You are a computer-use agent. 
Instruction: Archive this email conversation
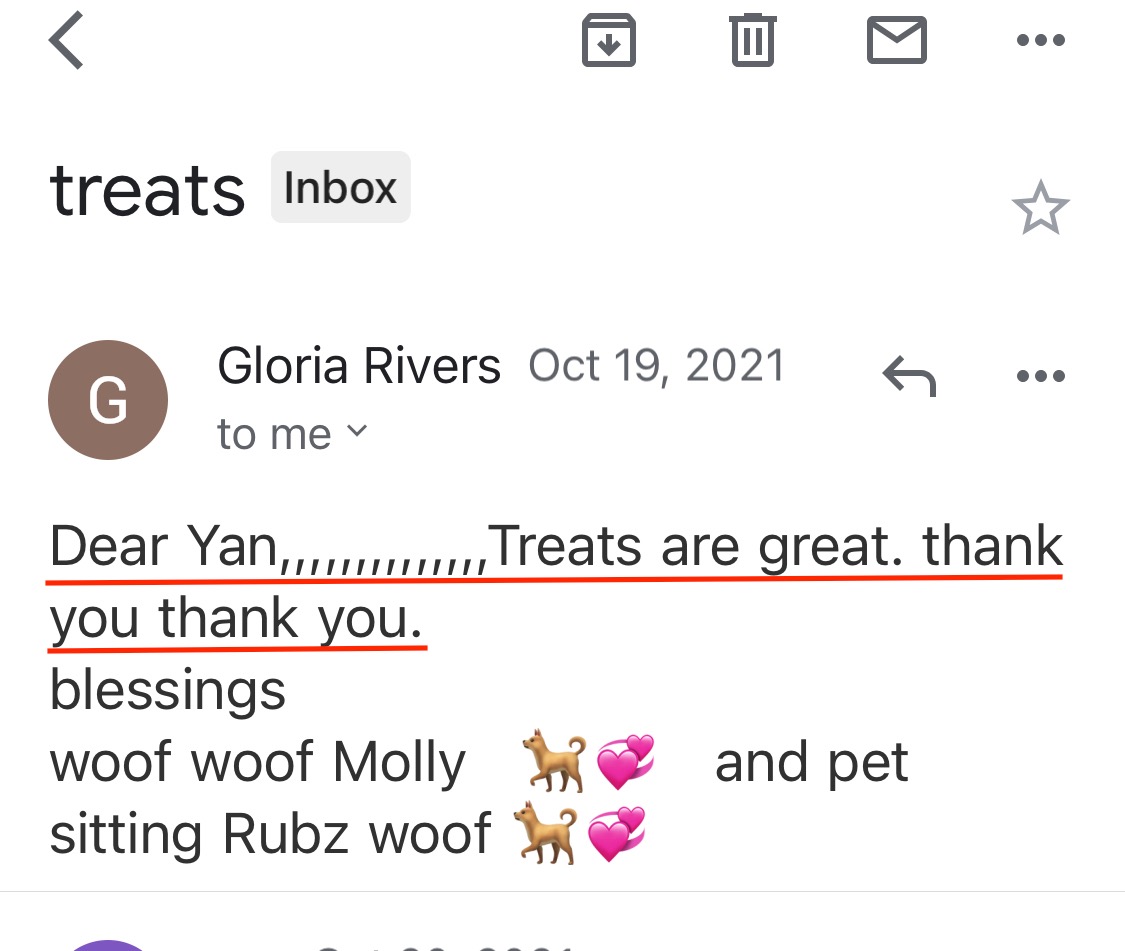(x=609, y=41)
